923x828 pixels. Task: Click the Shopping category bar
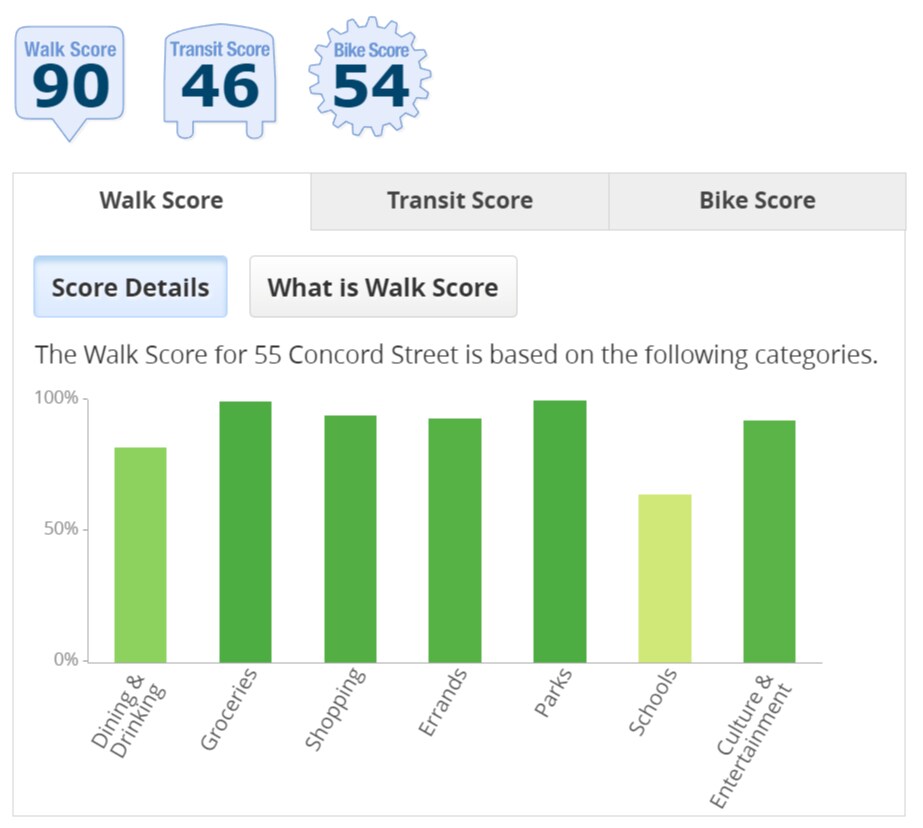[x=350, y=539]
